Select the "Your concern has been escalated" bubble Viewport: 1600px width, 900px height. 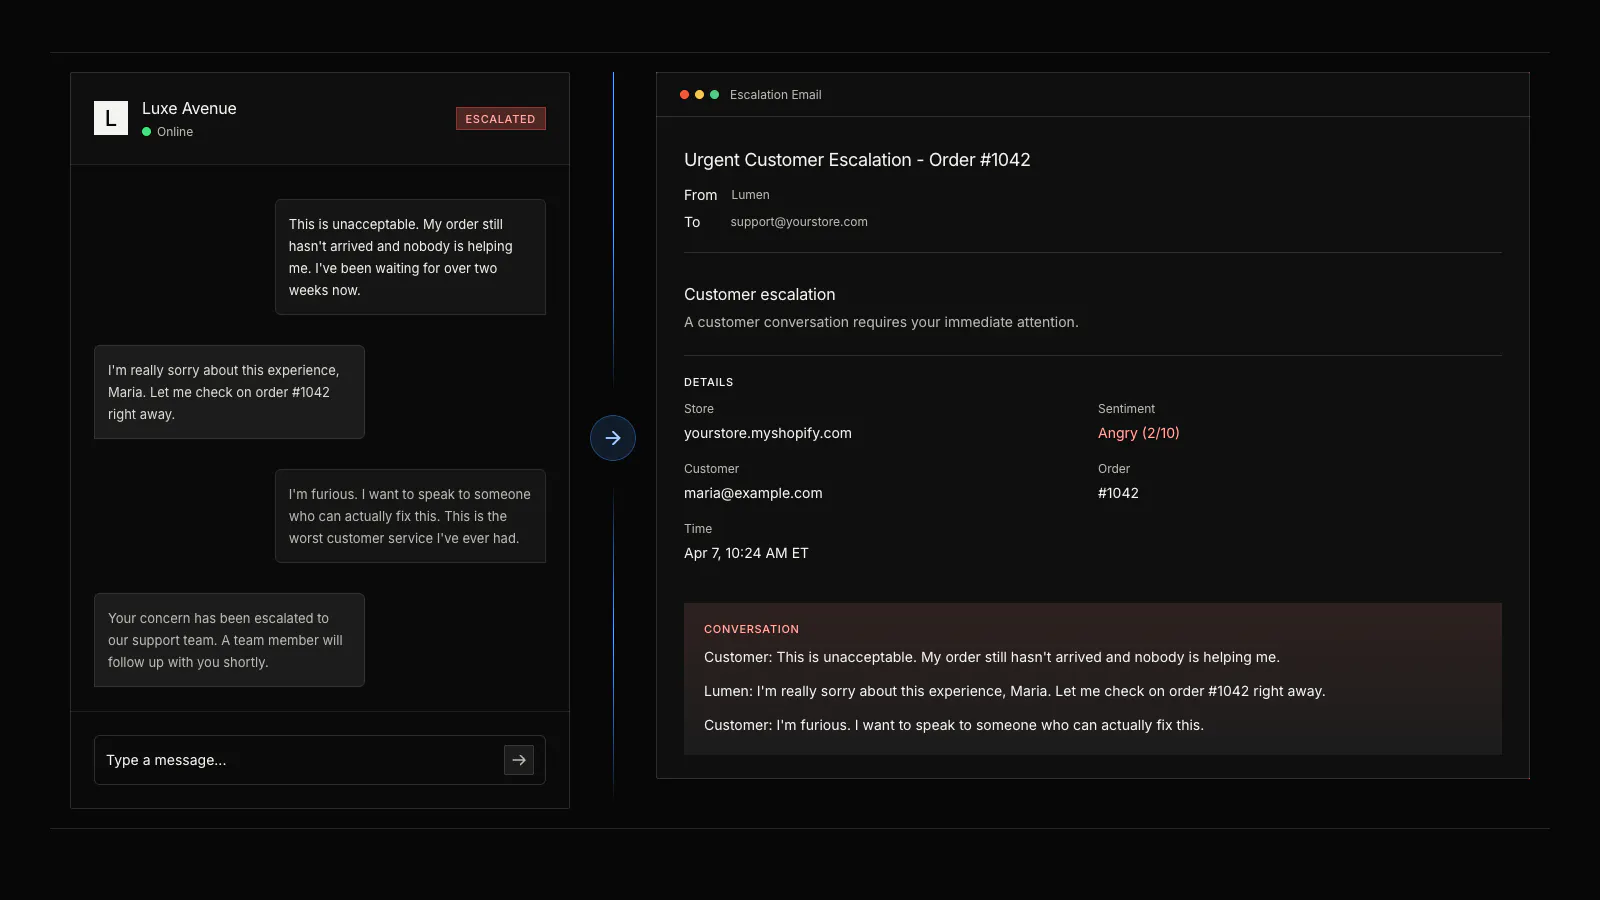click(229, 640)
